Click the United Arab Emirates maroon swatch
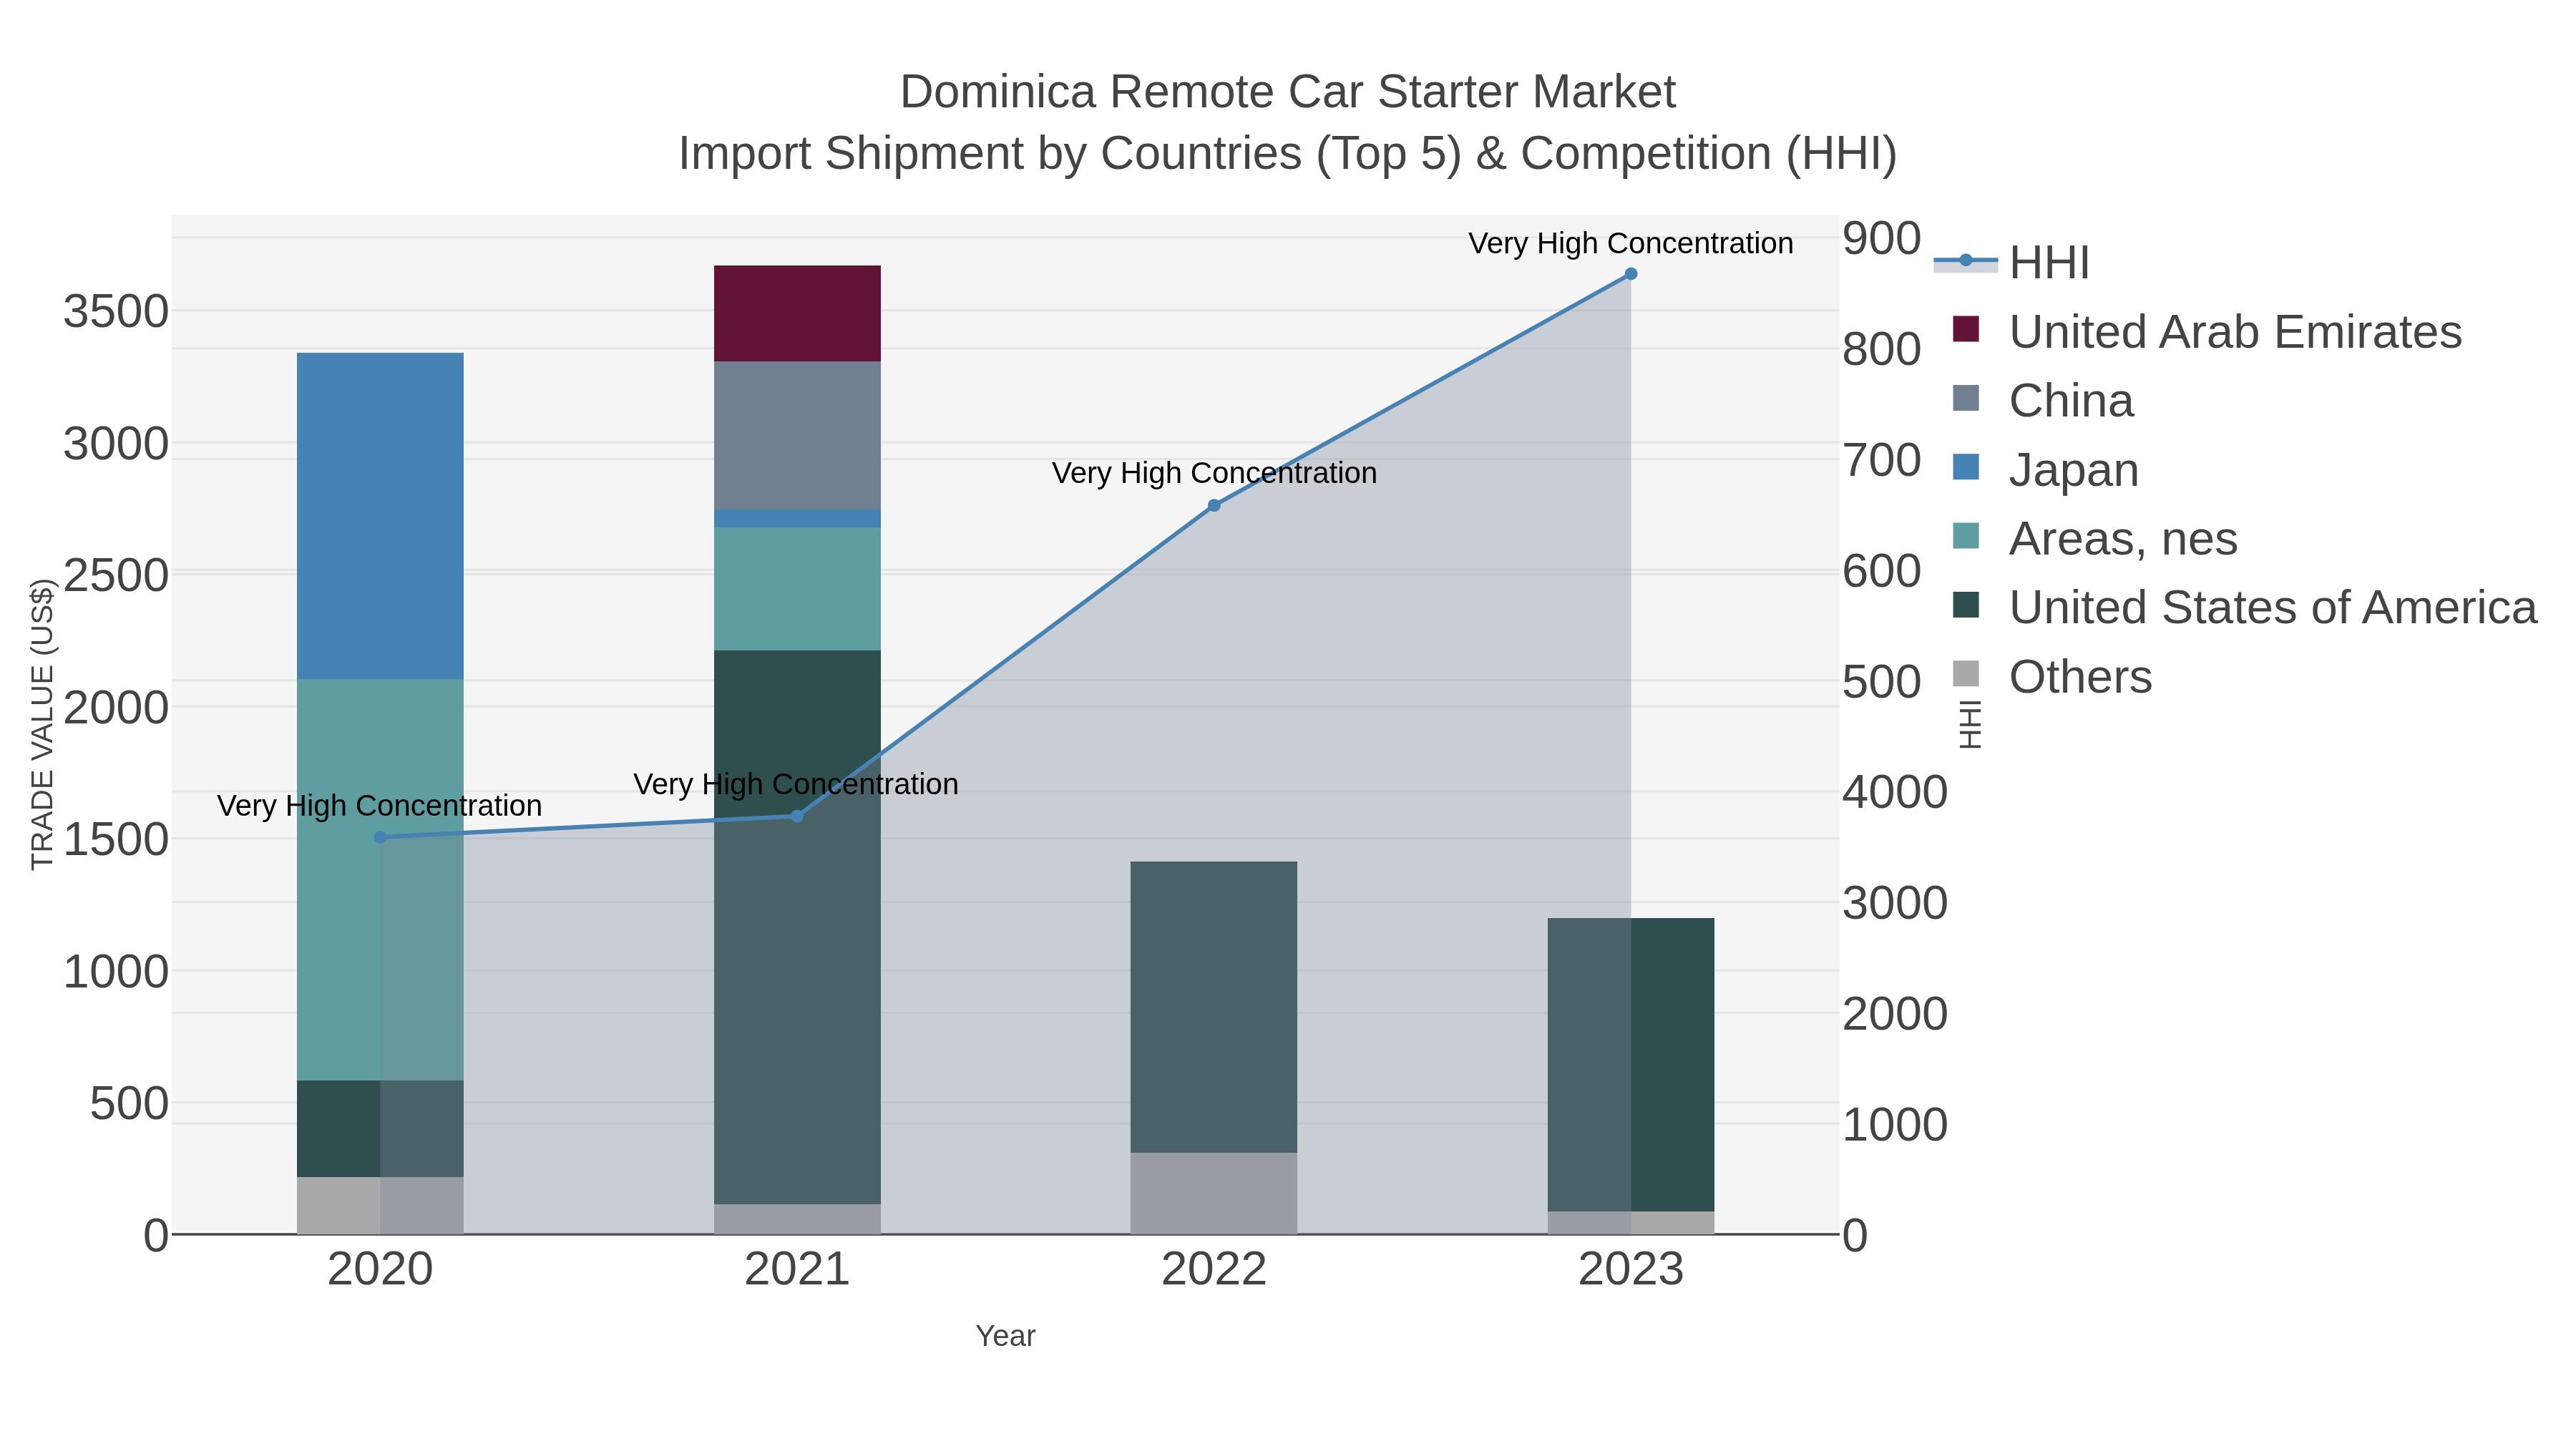Image resolution: width=2576 pixels, height=1449 pixels. click(x=1966, y=329)
